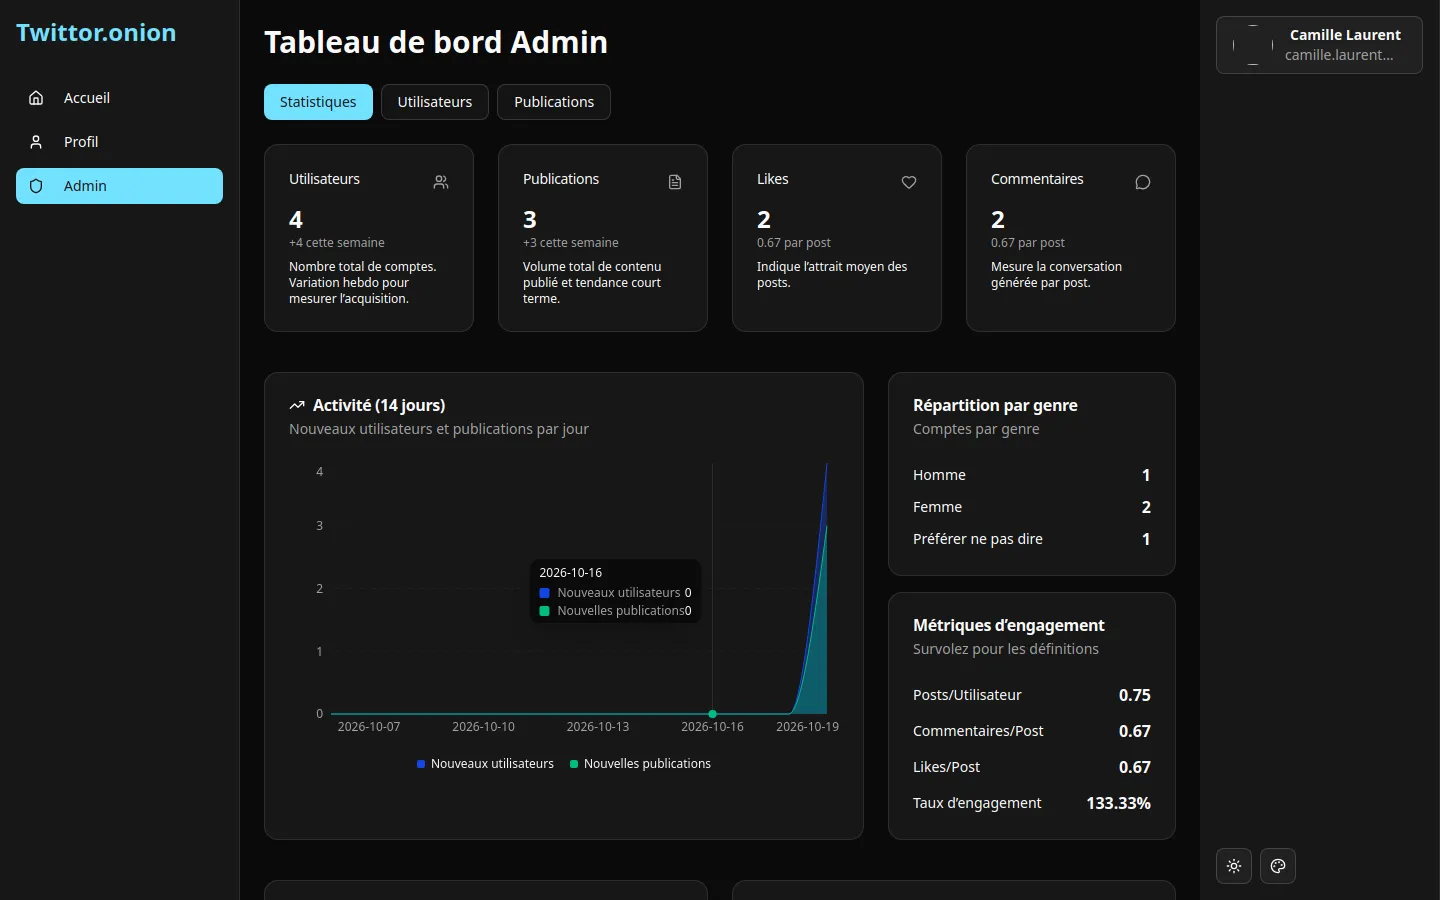
Task: Toggle Nouveaux utilisateurs legend entry
Action: click(485, 764)
